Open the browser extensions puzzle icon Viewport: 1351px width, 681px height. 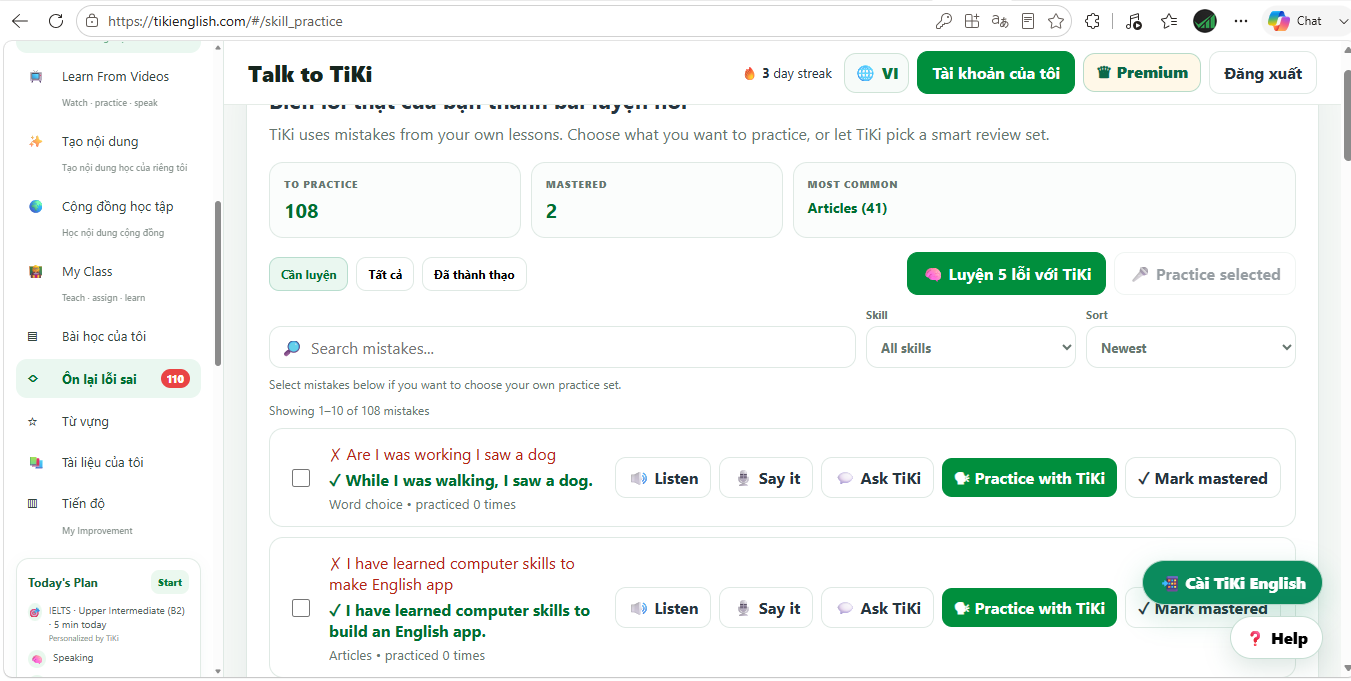tap(1093, 20)
